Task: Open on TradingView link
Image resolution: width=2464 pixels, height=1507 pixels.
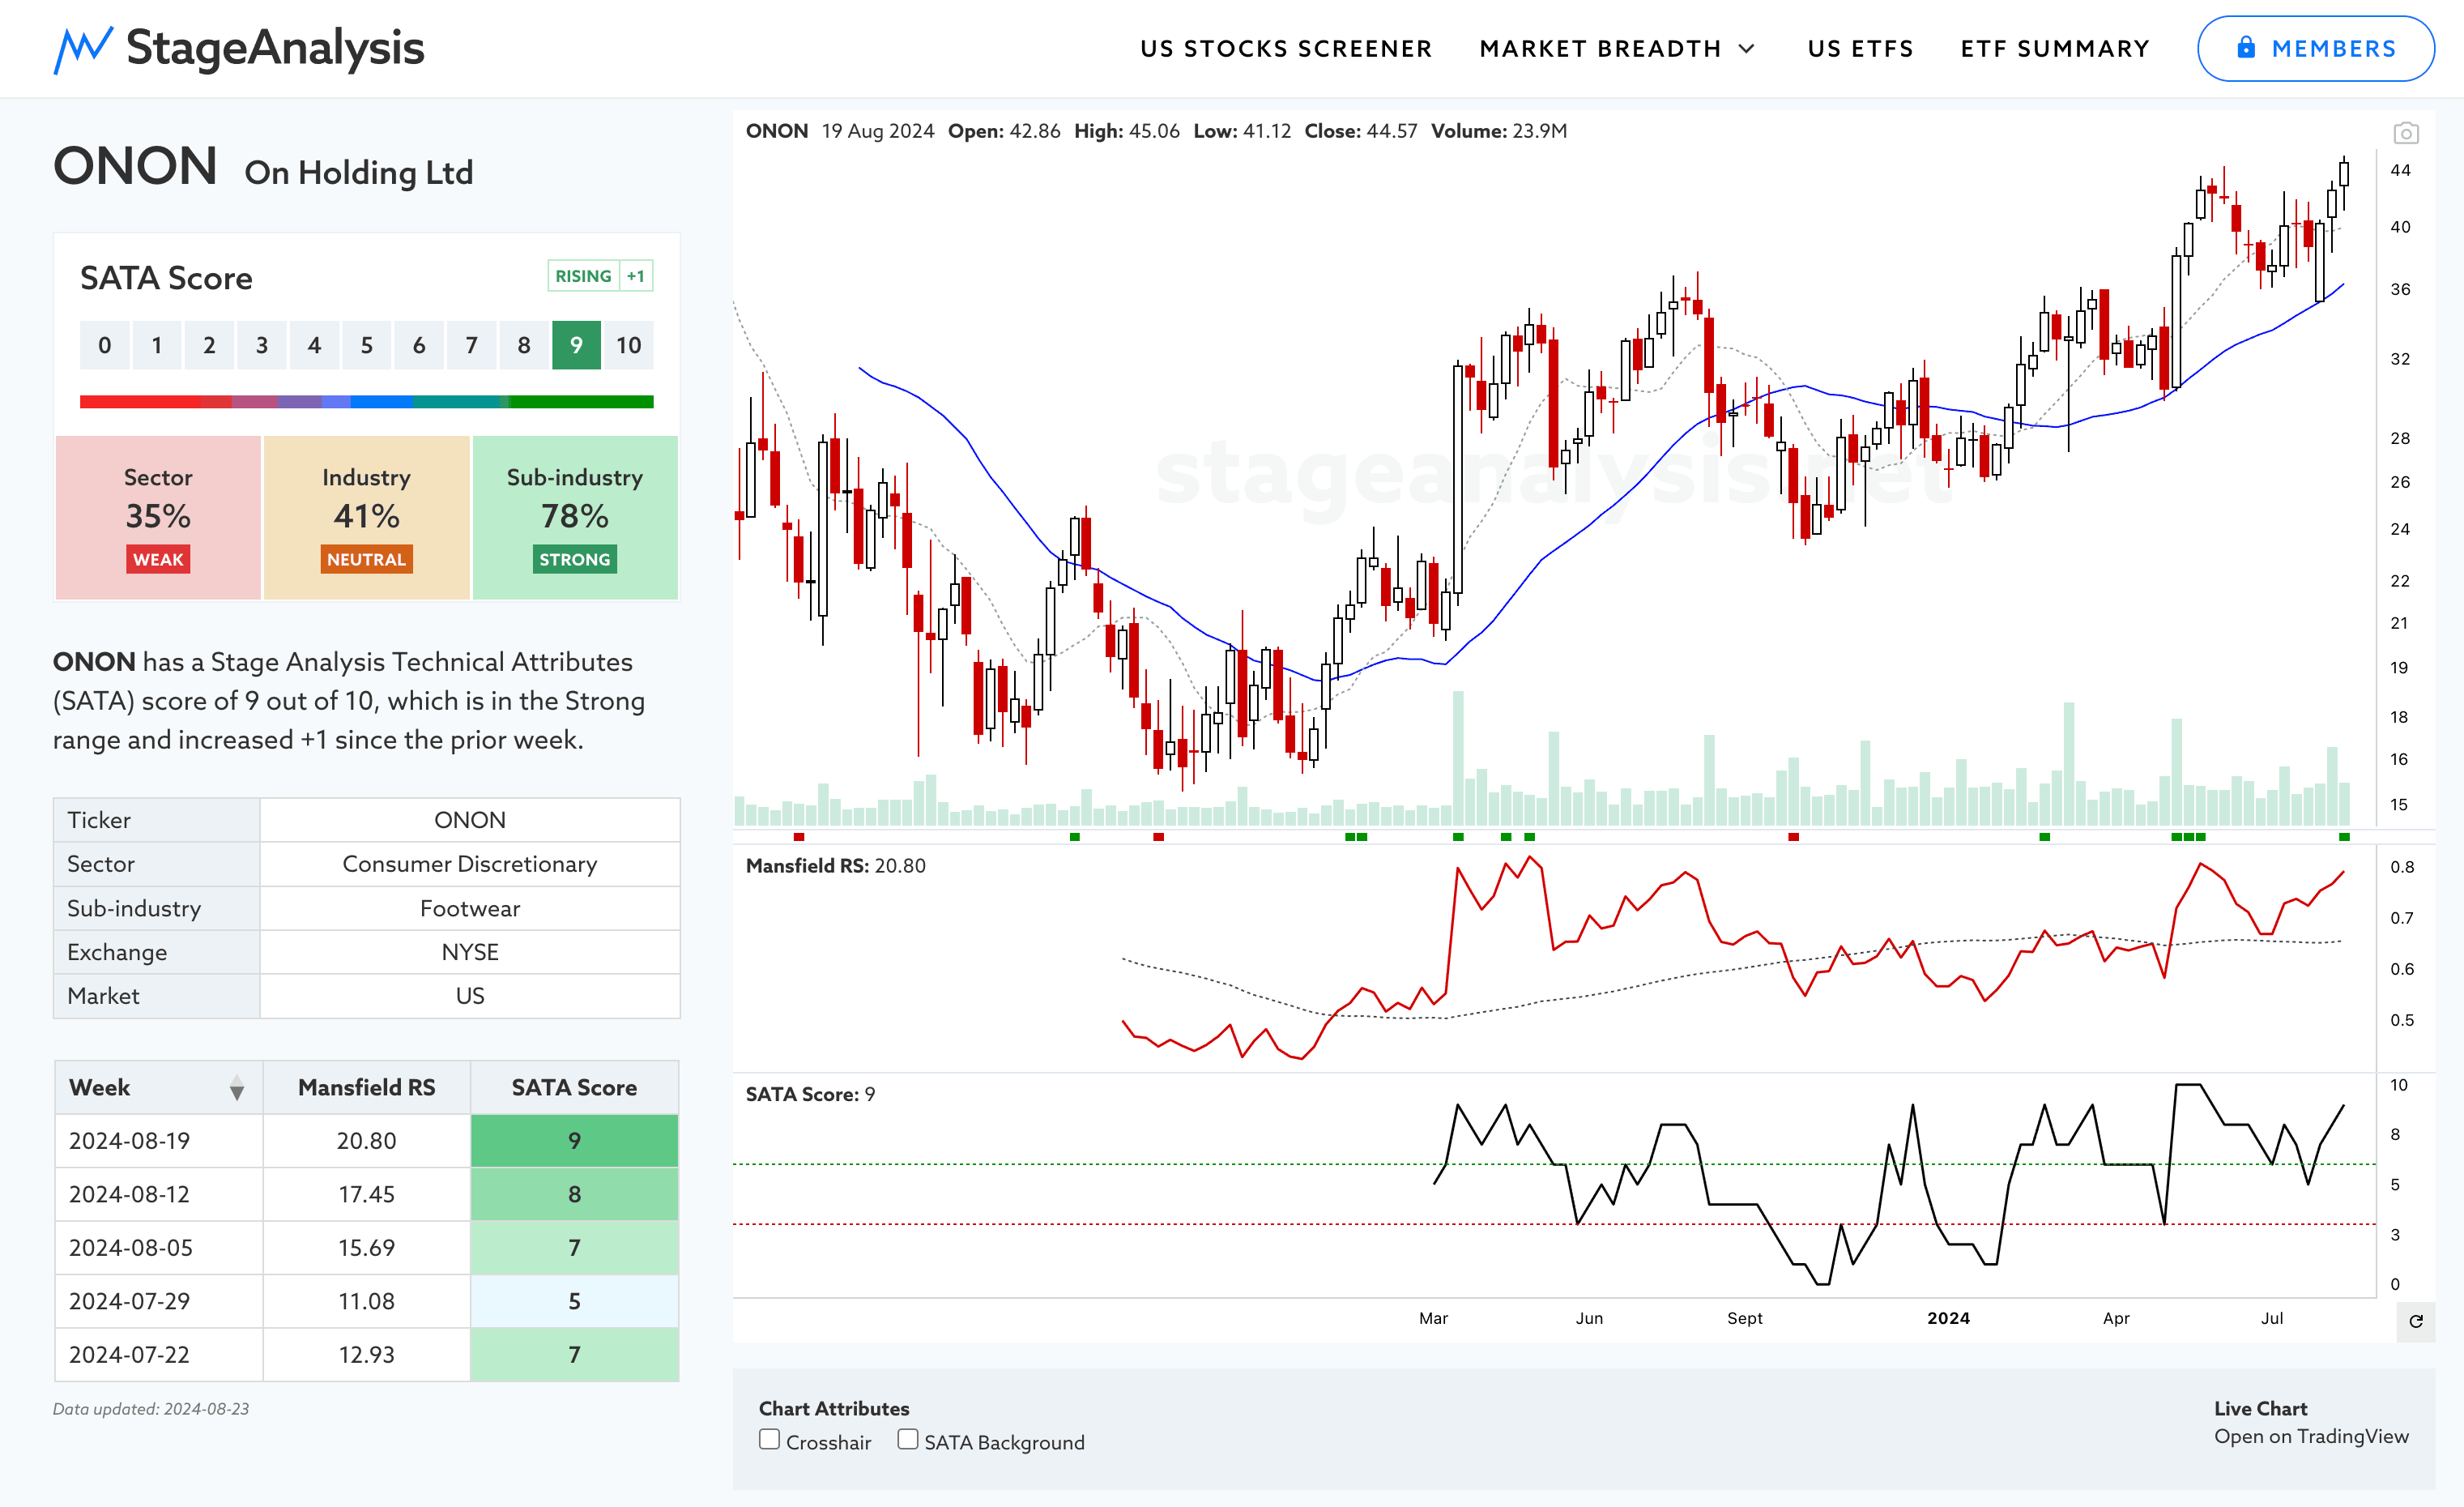Action: pos(2311,1436)
